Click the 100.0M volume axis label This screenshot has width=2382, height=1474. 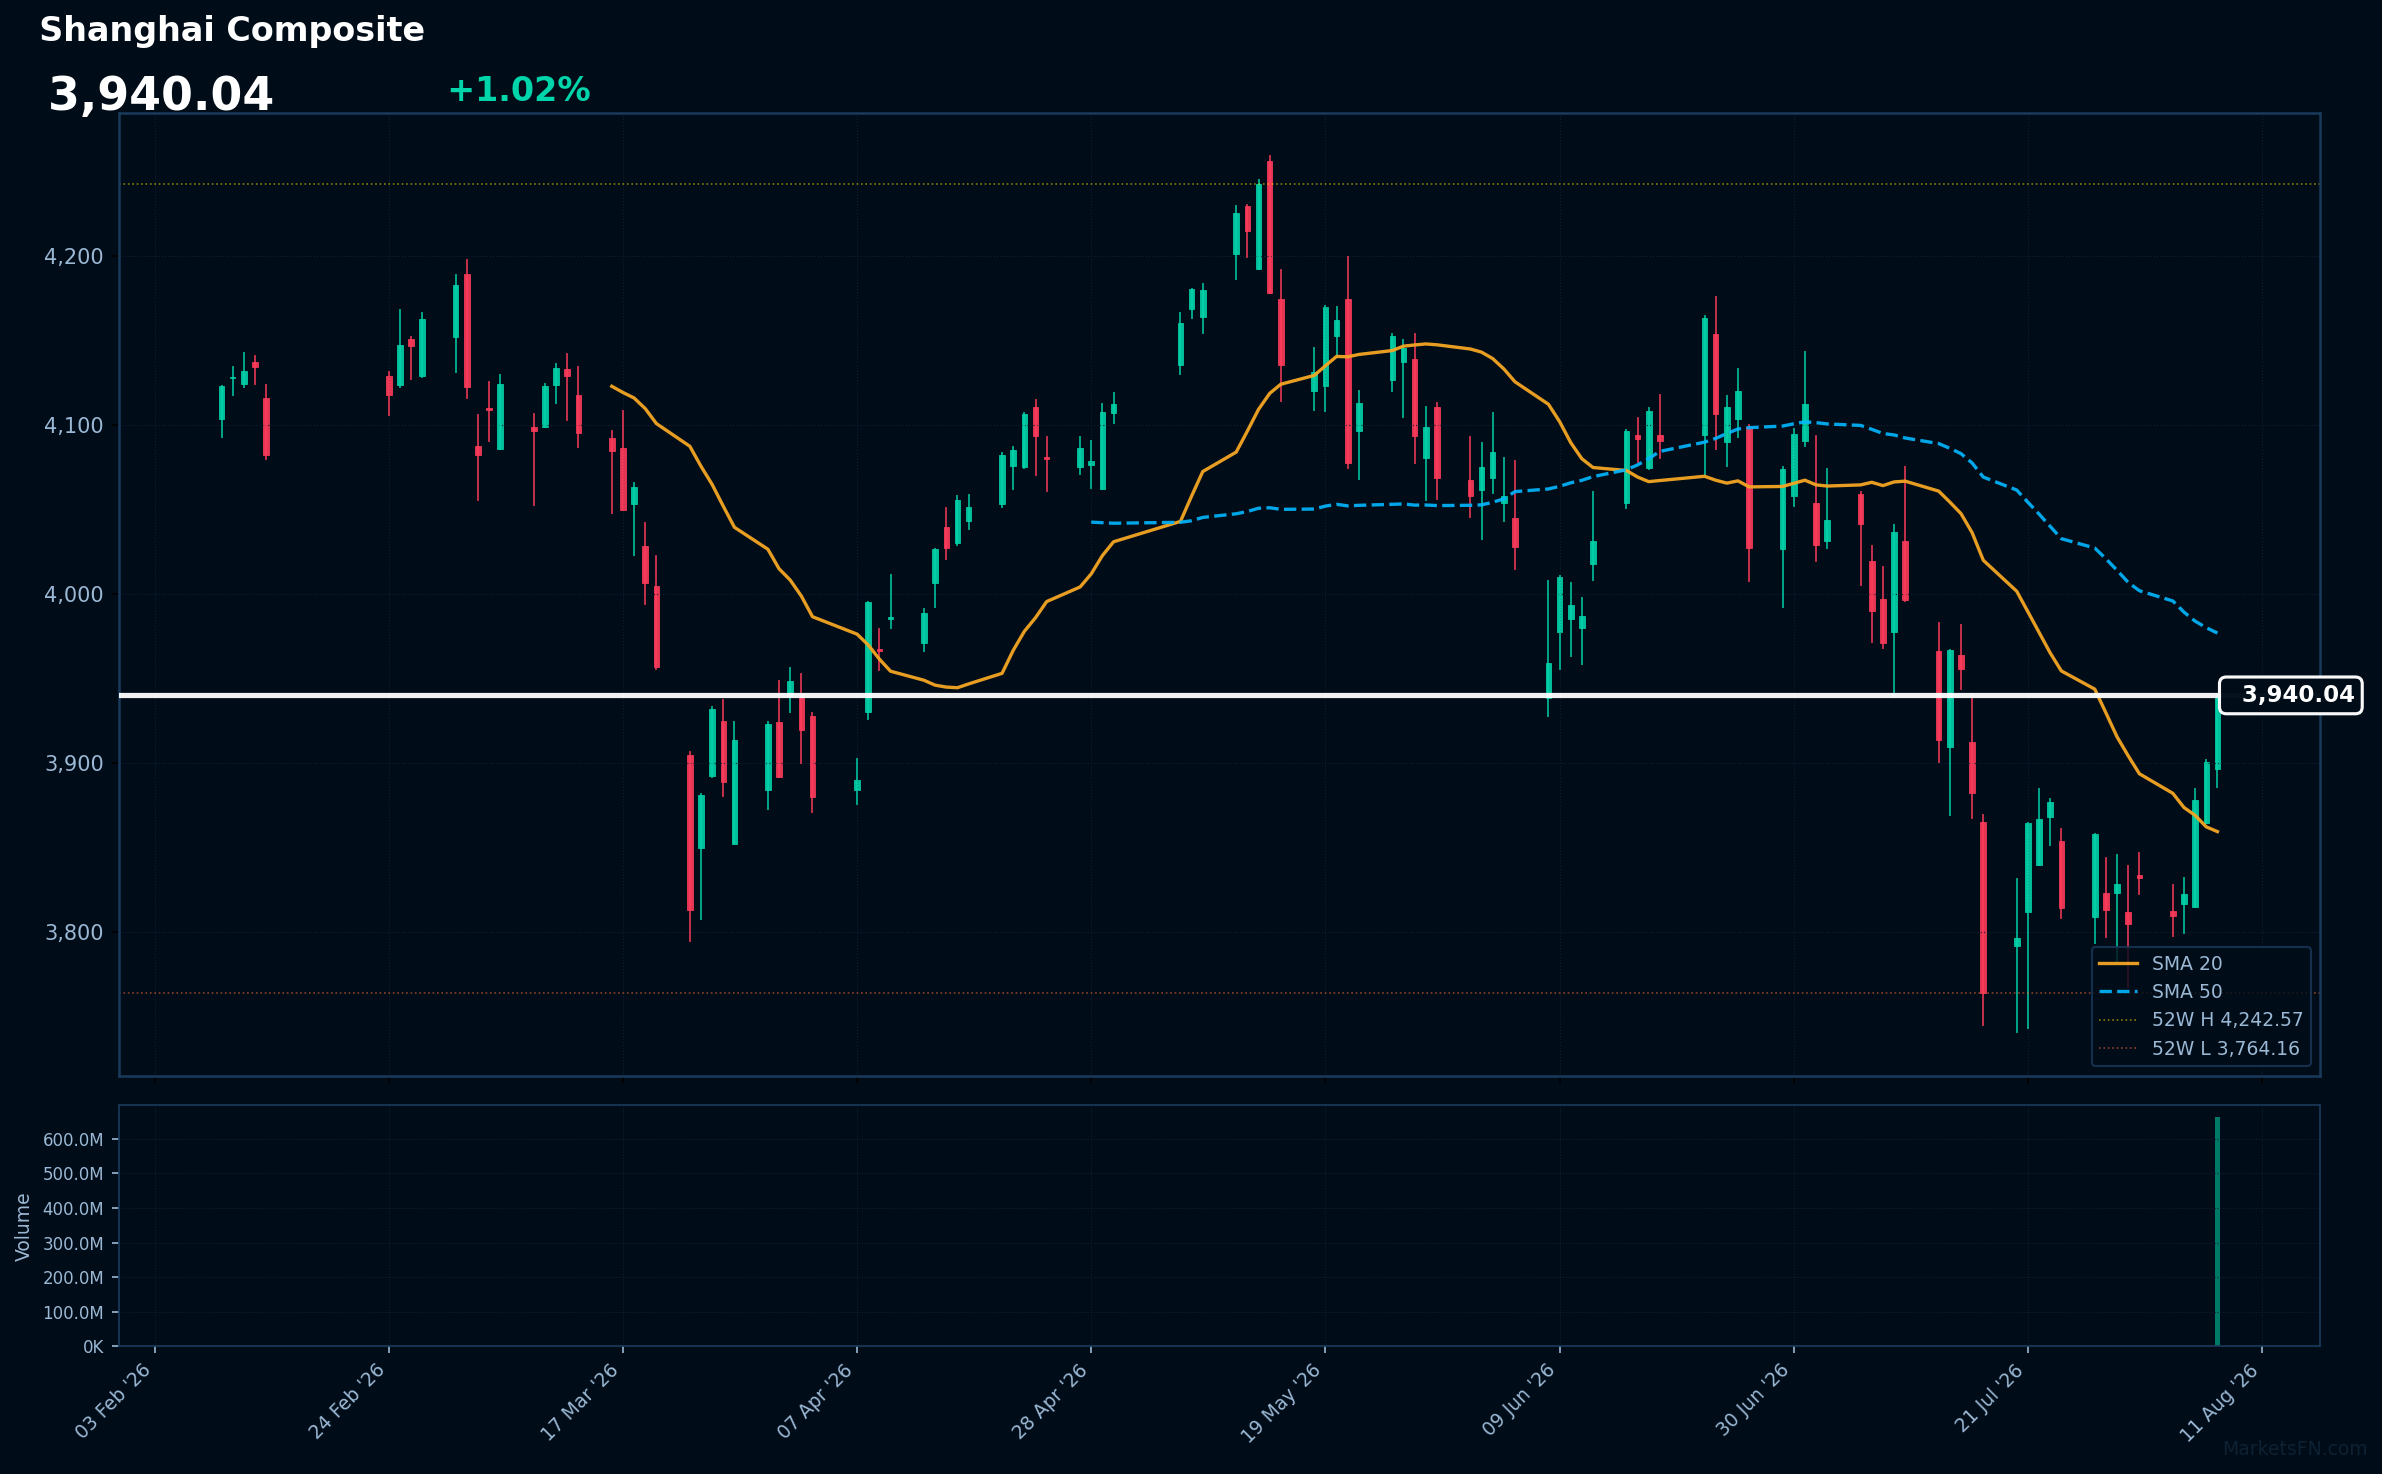point(73,1313)
